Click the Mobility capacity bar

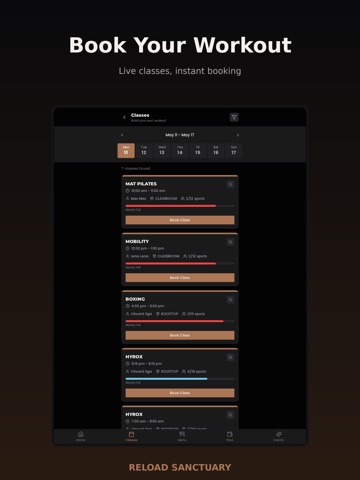click(x=180, y=264)
